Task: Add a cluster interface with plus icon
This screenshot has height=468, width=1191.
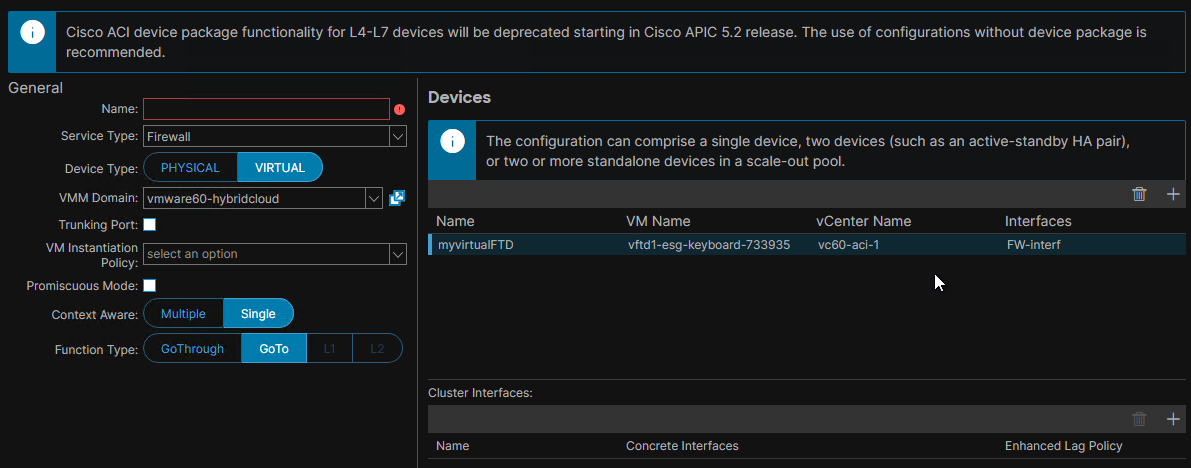Action: tap(1173, 419)
